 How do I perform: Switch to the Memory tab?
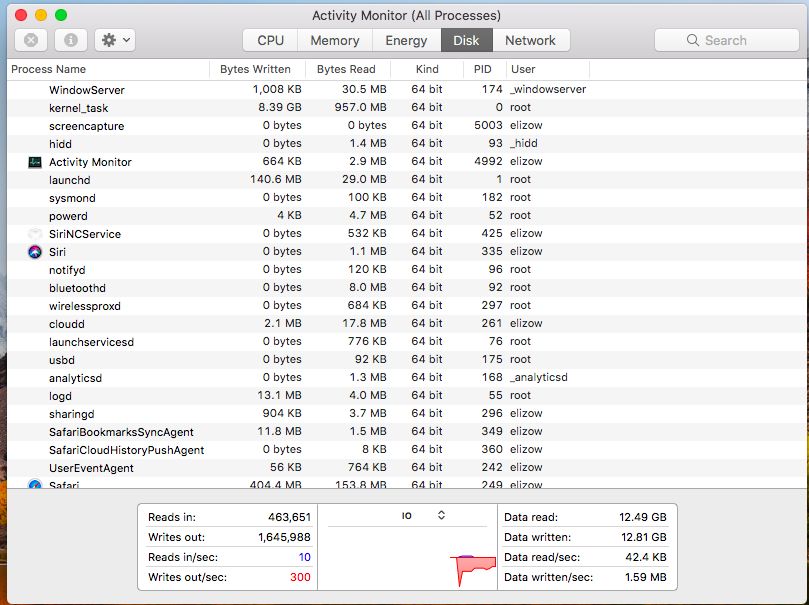pos(335,40)
